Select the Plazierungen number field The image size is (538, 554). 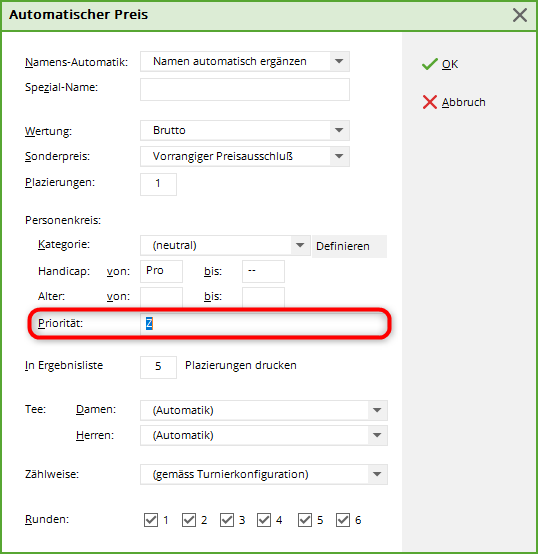(x=158, y=184)
